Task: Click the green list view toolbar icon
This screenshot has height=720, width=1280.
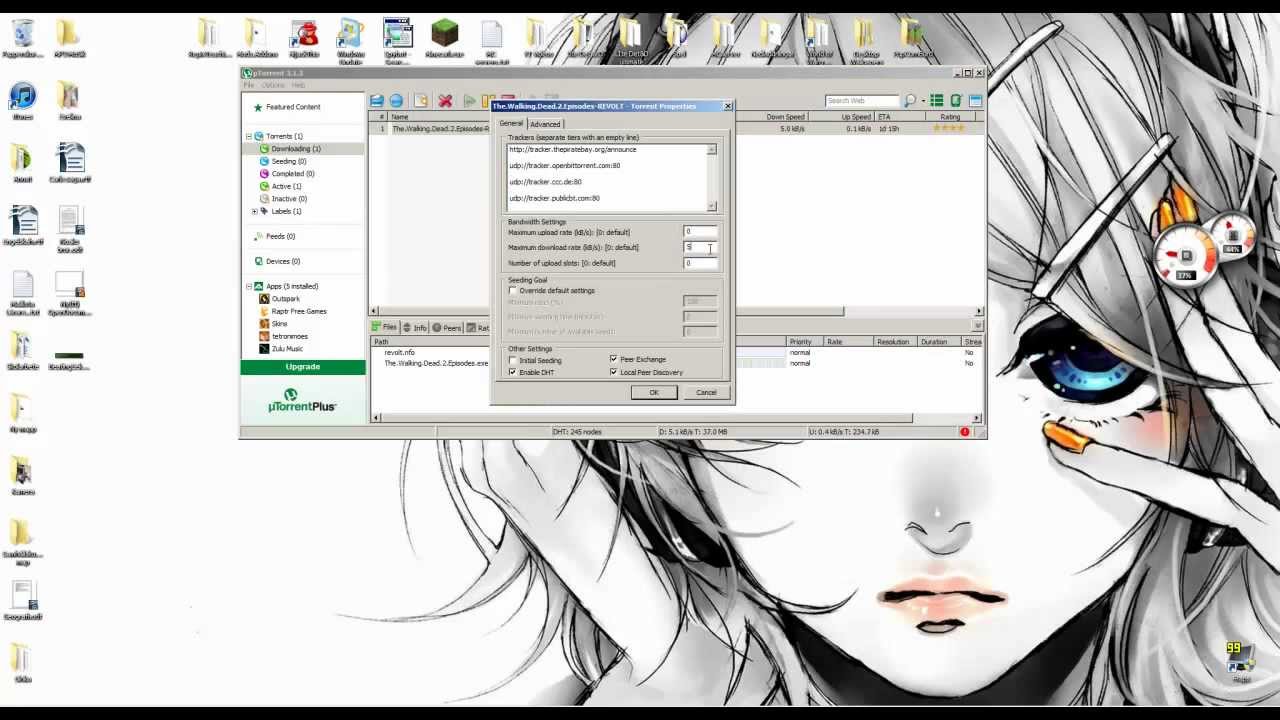Action: point(937,101)
